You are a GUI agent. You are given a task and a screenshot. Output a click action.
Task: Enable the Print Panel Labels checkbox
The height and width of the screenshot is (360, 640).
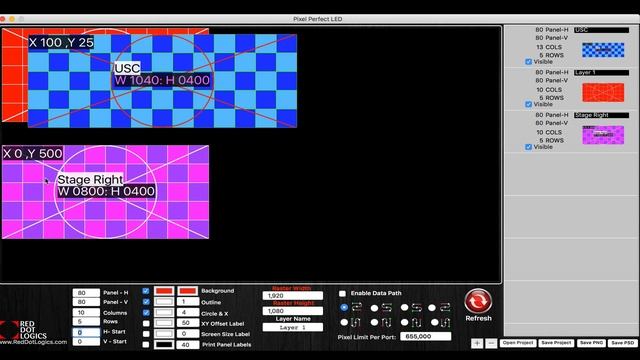146,344
